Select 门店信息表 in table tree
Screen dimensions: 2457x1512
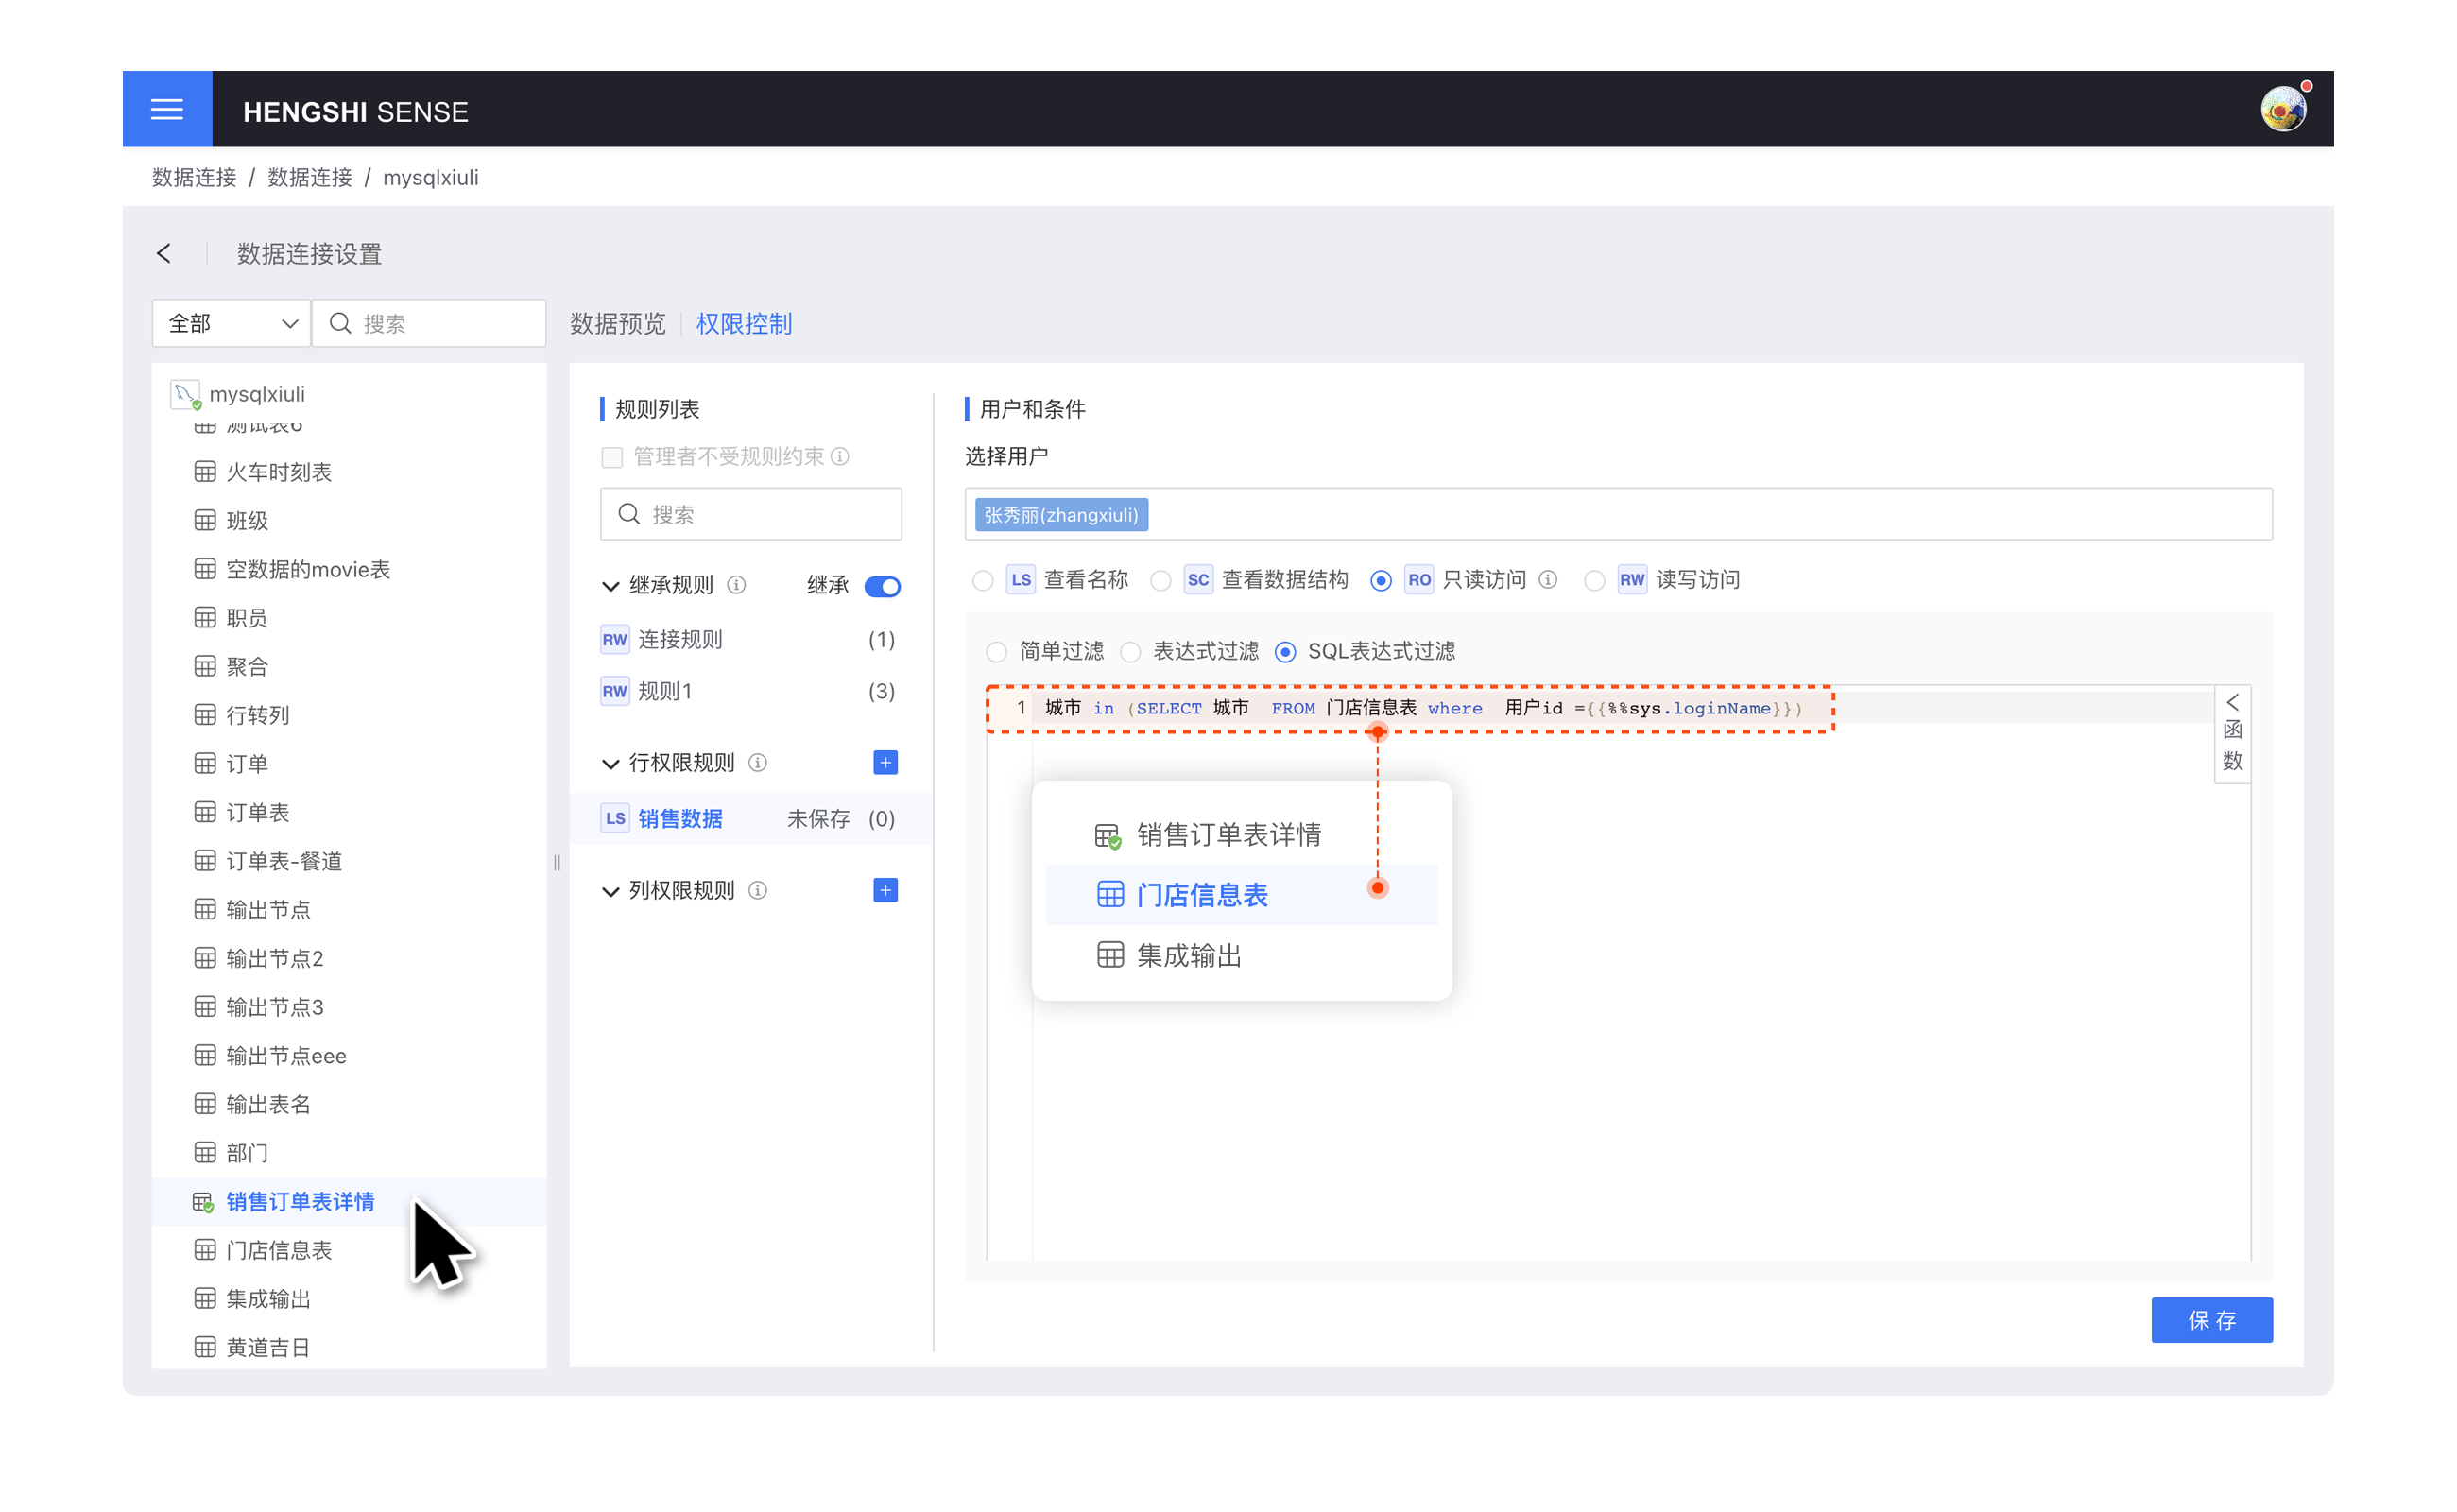pos(348,1250)
